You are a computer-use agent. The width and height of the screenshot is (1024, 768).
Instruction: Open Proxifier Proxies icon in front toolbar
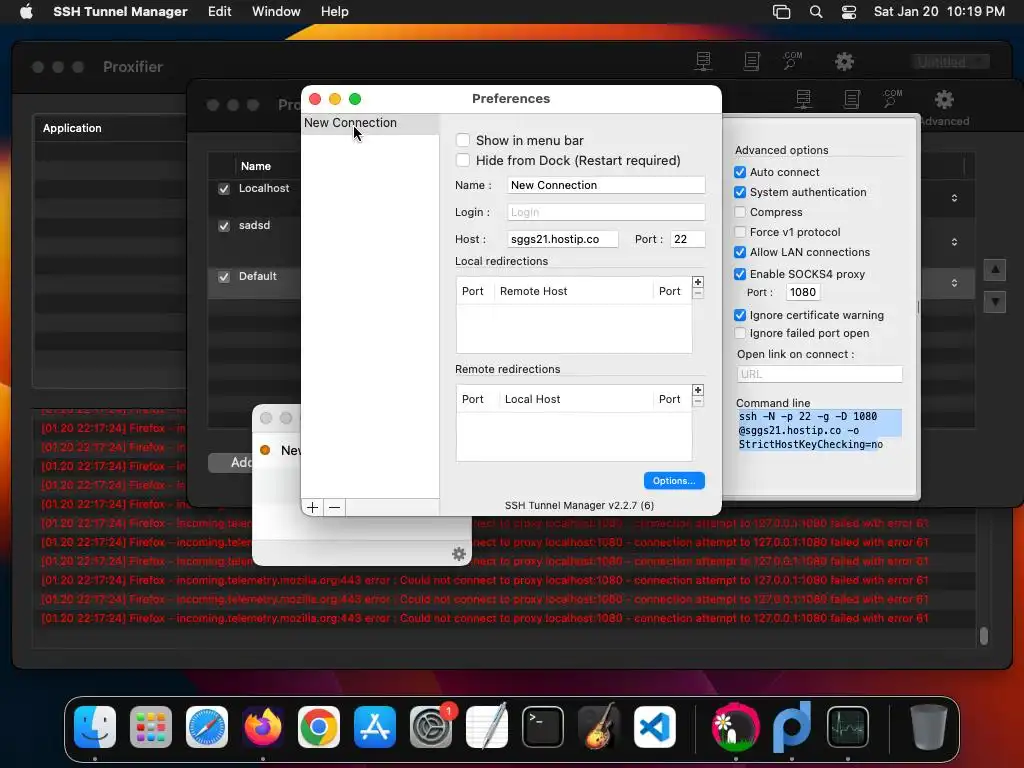[x=803, y=99]
